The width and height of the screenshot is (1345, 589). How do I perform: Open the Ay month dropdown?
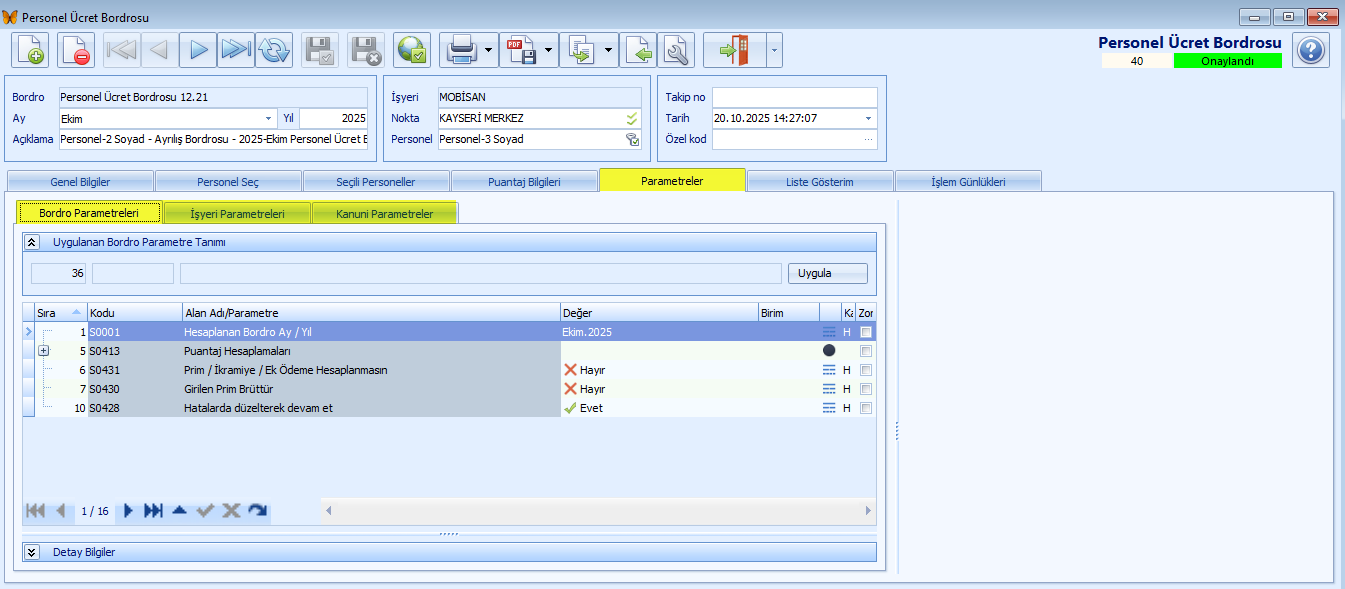coord(269,118)
